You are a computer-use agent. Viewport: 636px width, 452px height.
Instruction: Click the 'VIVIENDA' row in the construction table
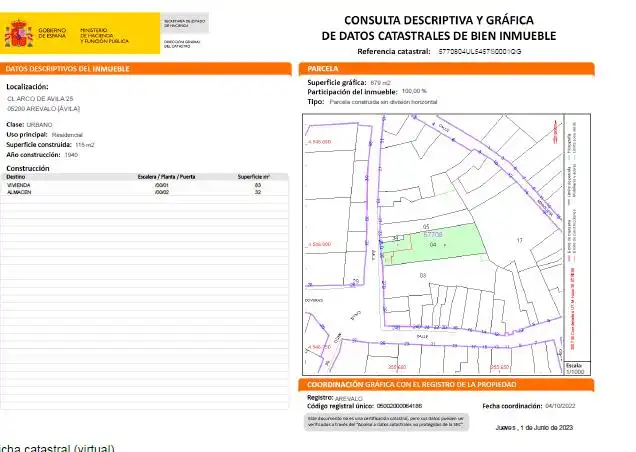point(145,185)
